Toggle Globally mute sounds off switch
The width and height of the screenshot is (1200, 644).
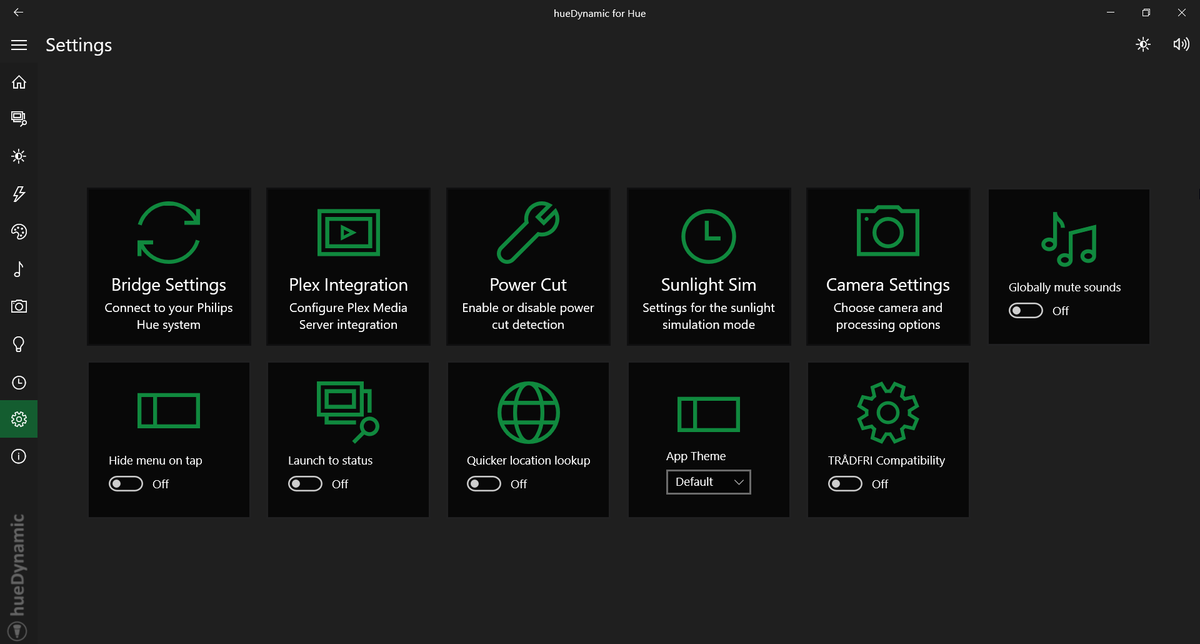click(1025, 310)
